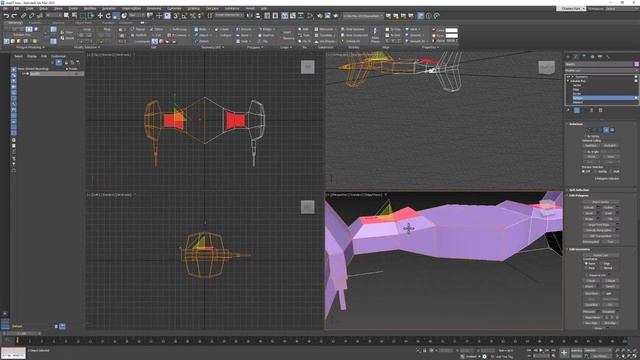Activate the Select and Link tool
This screenshot has height=360, width=640.
coord(23,16)
